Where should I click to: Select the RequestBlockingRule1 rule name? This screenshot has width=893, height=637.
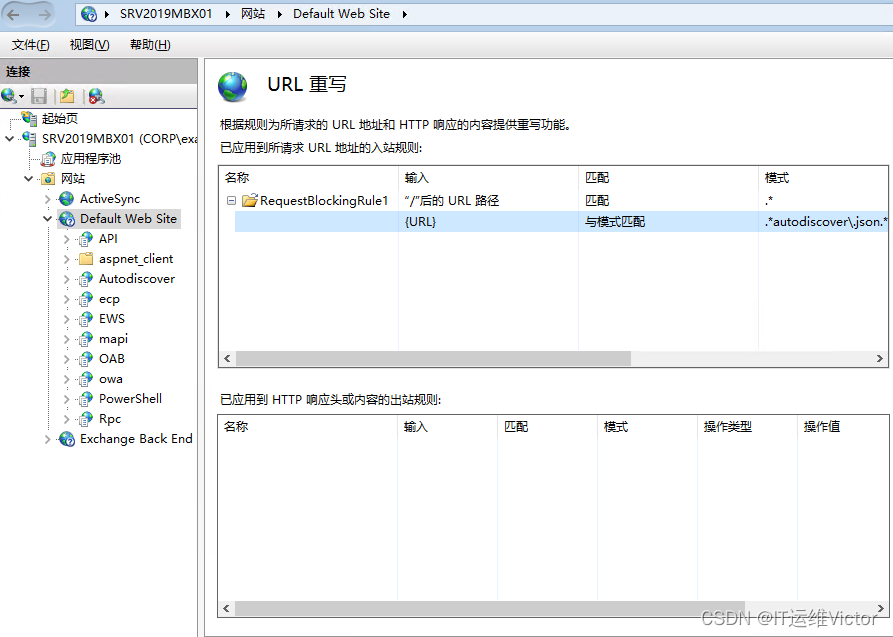click(324, 200)
